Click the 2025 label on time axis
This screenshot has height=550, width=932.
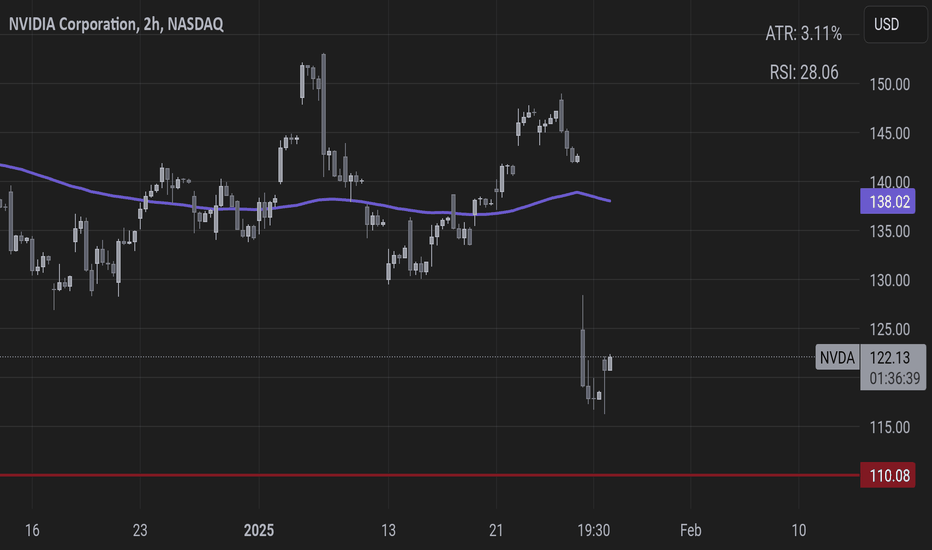(259, 530)
